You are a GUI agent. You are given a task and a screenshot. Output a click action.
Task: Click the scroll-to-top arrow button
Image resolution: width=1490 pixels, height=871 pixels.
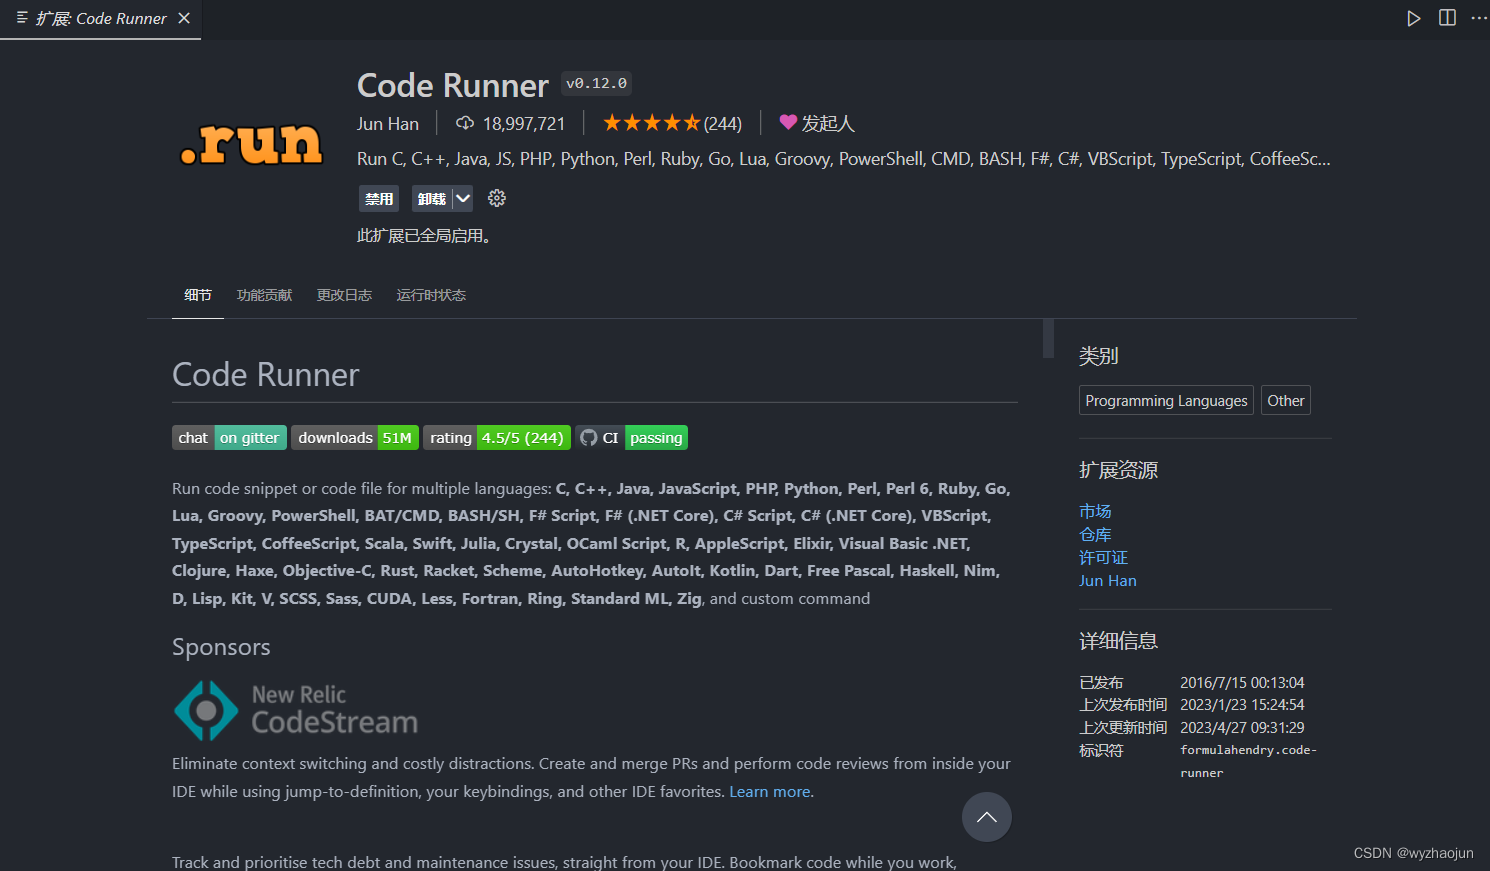pyautogui.click(x=987, y=817)
